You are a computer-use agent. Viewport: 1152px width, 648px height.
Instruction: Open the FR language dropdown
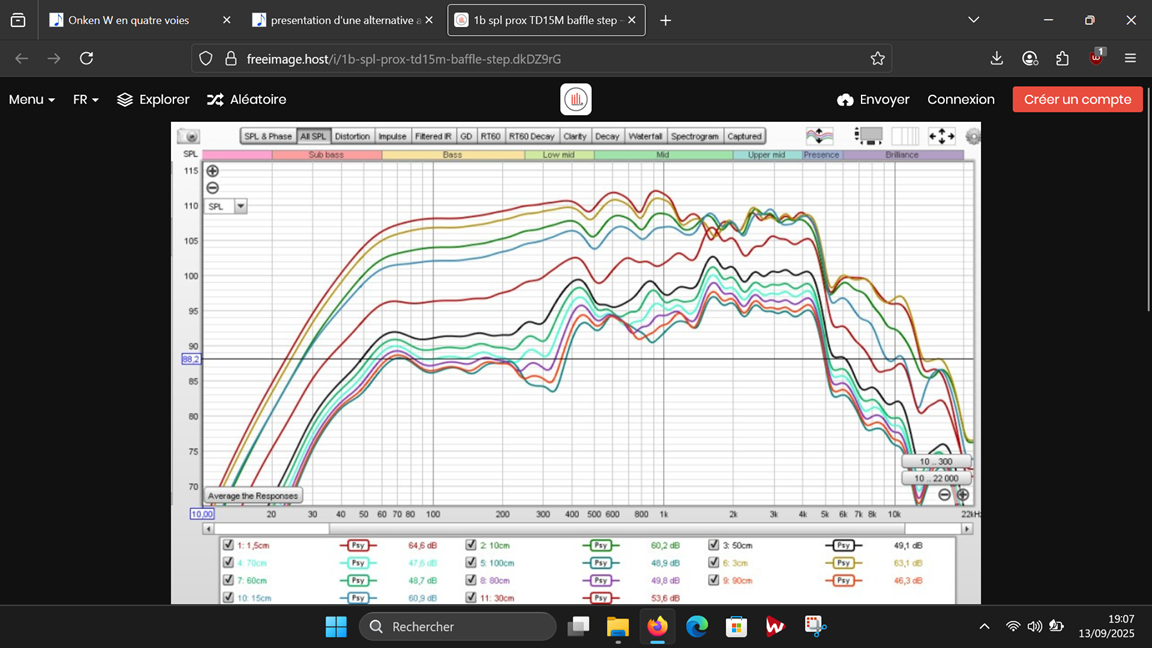pyautogui.click(x=85, y=99)
